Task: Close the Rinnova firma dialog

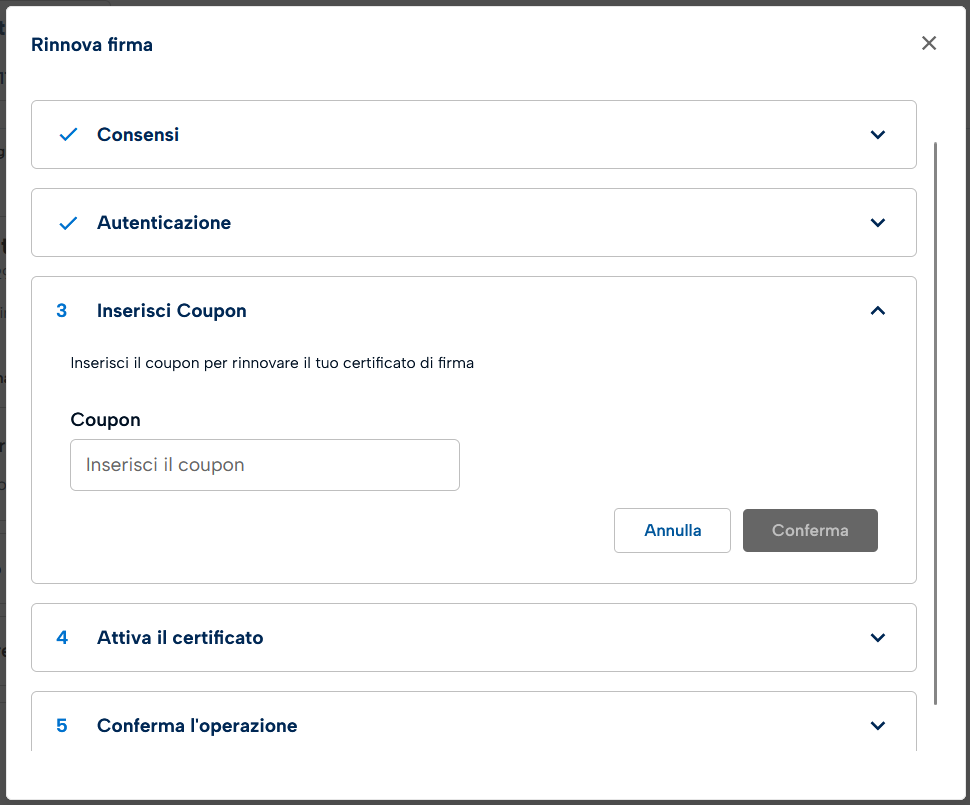Action: pyautogui.click(x=929, y=43)
